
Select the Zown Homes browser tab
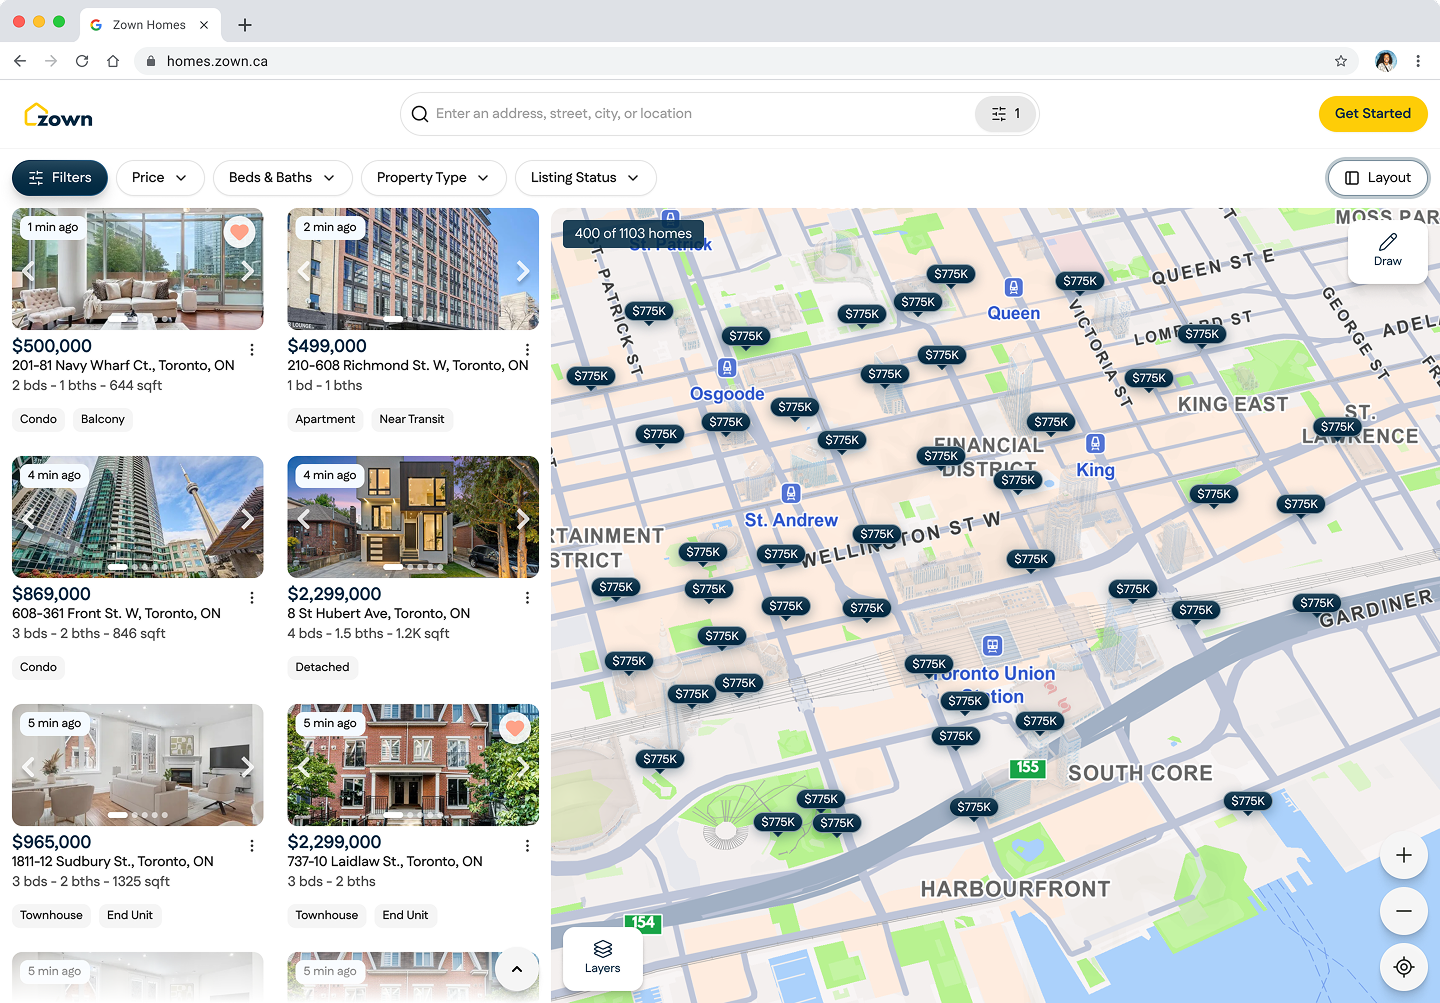[x=150, y=25]
